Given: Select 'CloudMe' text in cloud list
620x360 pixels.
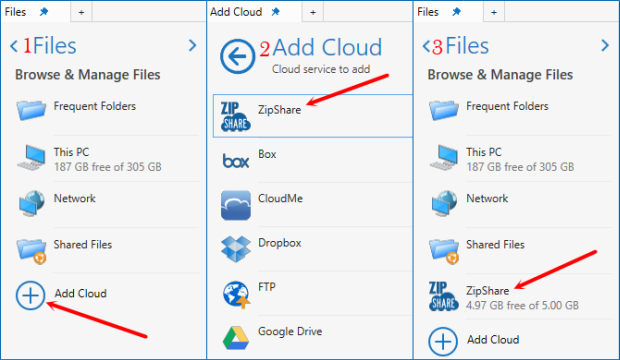Looking at the screenshot, I should pos(280,198).
